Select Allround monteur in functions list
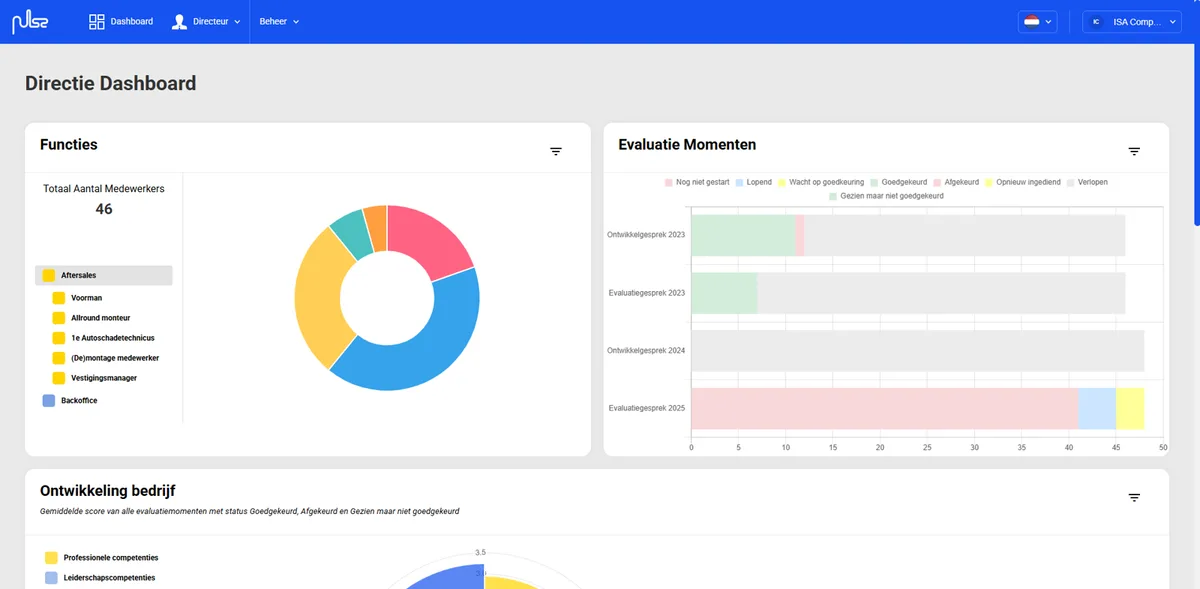 pyautogui.click(x=101, y=318)
